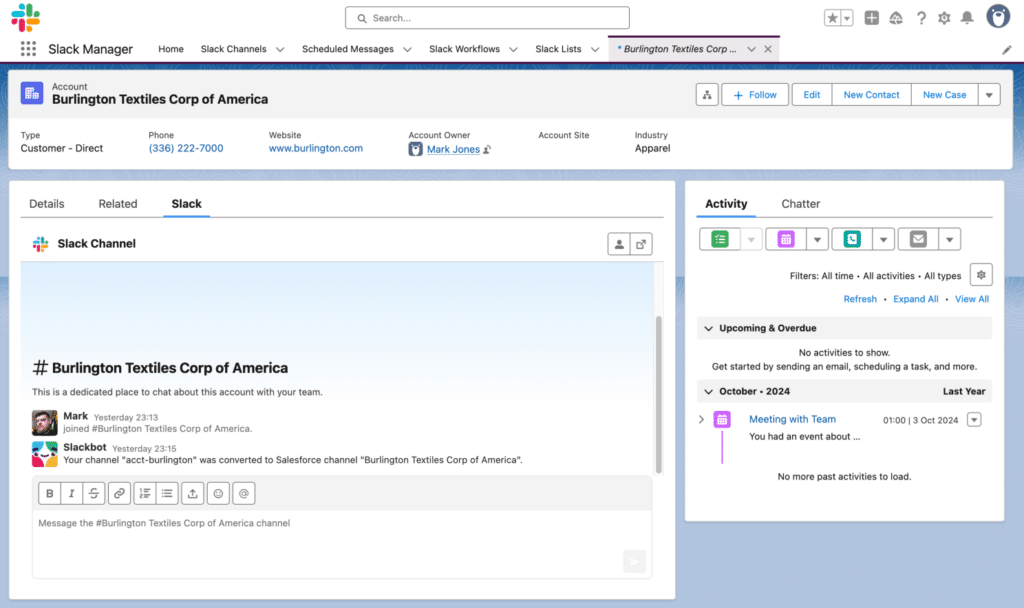1024x608 pixels.
Task: Click the Slack channel vertical scrollbar
Action: 658,394
